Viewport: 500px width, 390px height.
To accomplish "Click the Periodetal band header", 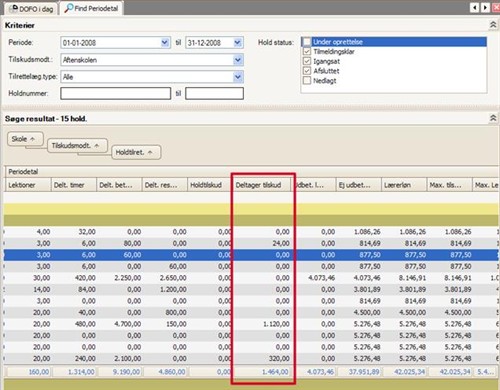I will 252,172.
